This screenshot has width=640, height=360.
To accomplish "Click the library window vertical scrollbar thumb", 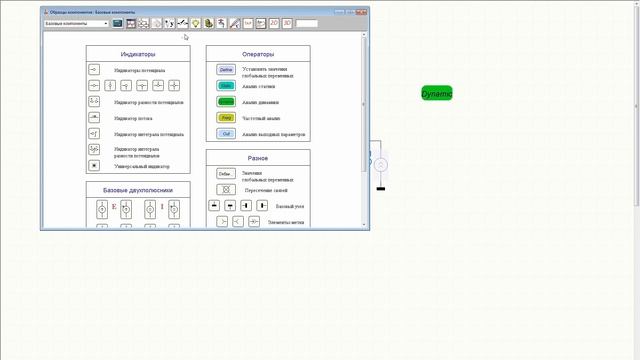I will coord(363,105).
